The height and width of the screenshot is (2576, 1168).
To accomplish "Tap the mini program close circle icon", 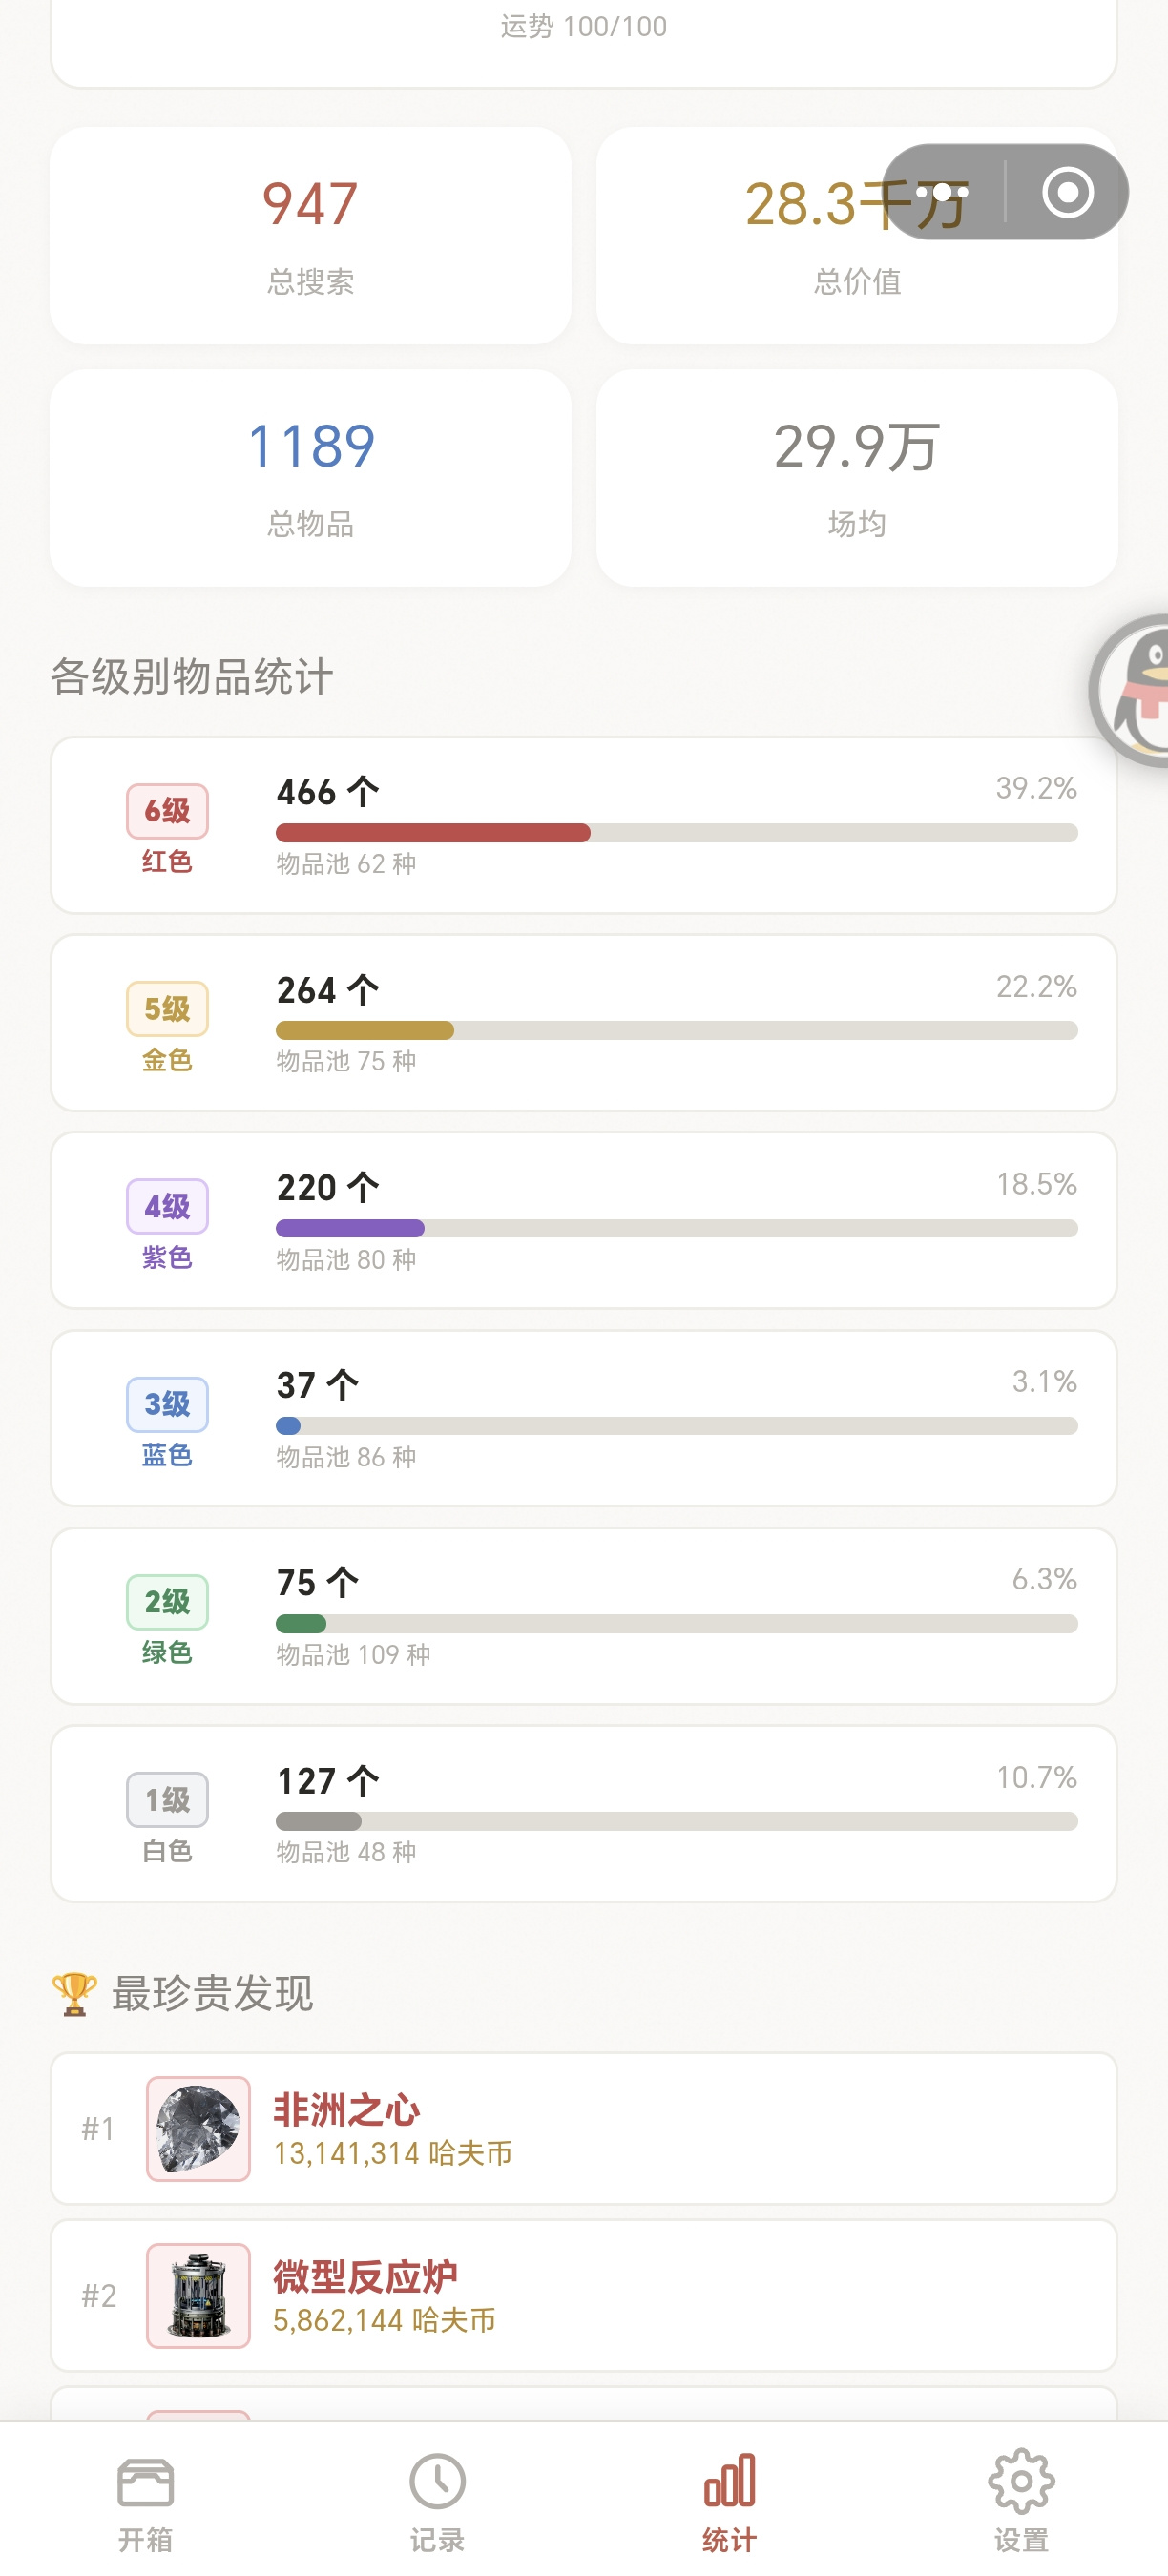I will click(x=1067, y=192).
